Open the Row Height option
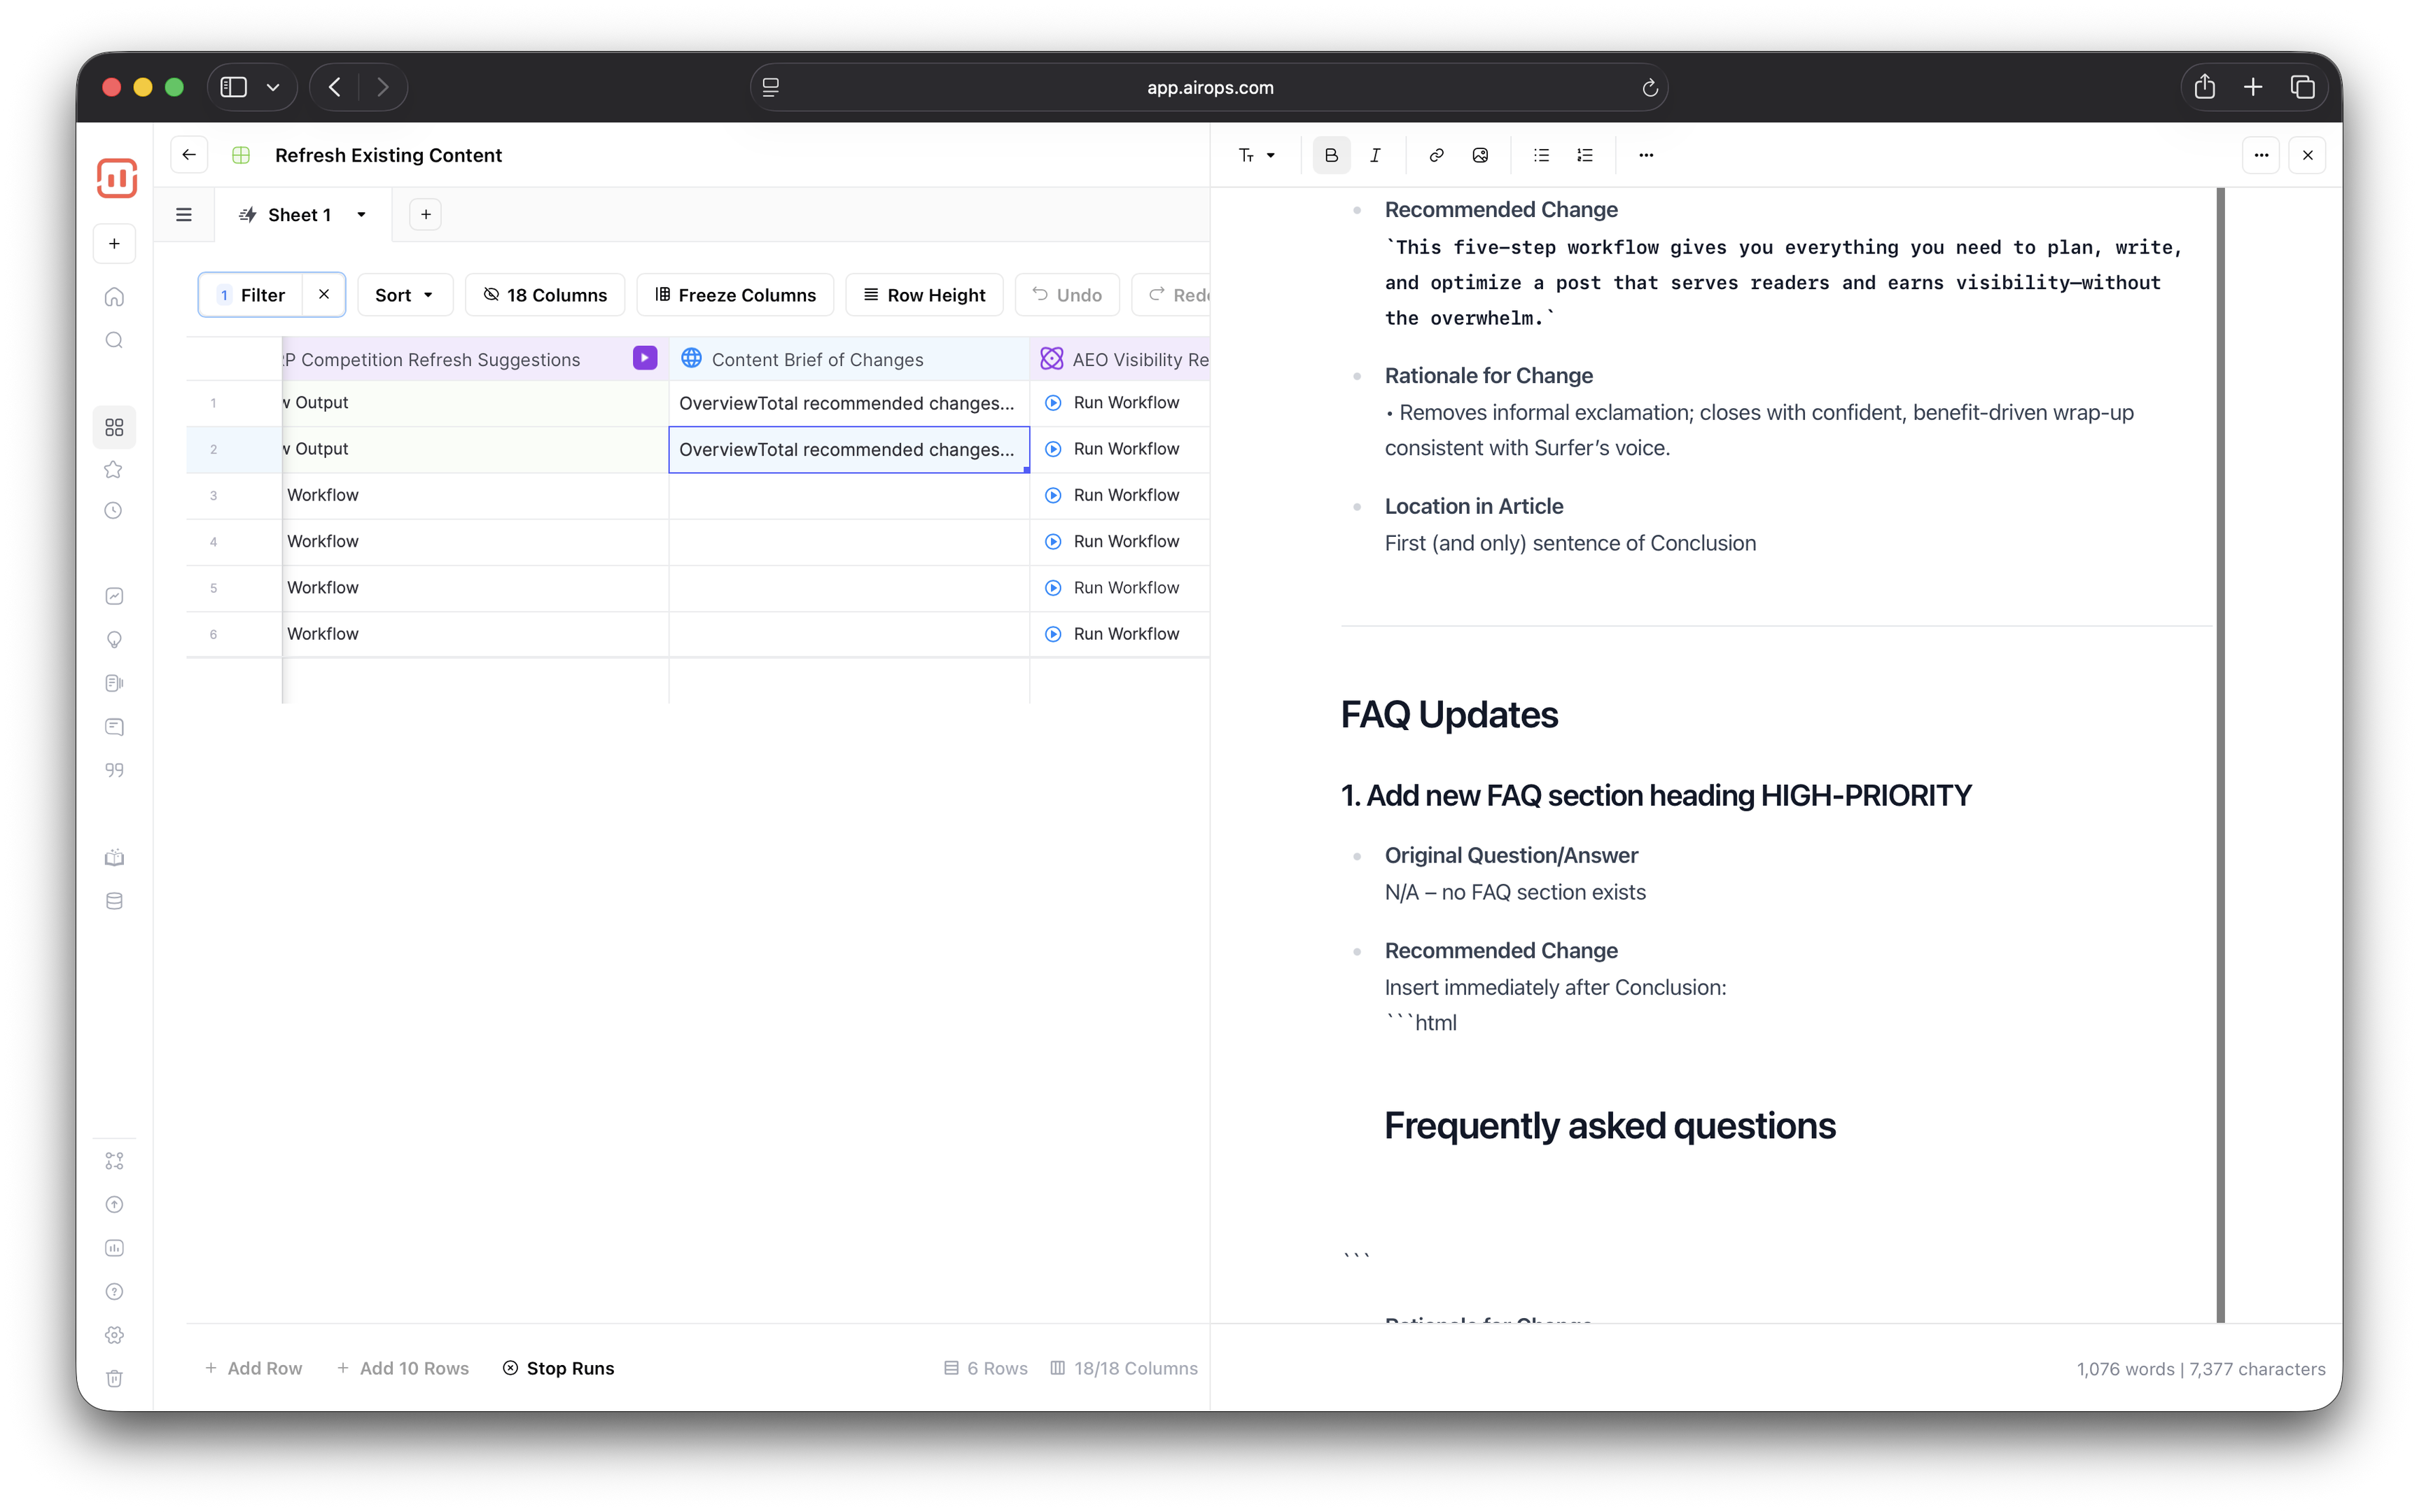 tap(924, 295)
